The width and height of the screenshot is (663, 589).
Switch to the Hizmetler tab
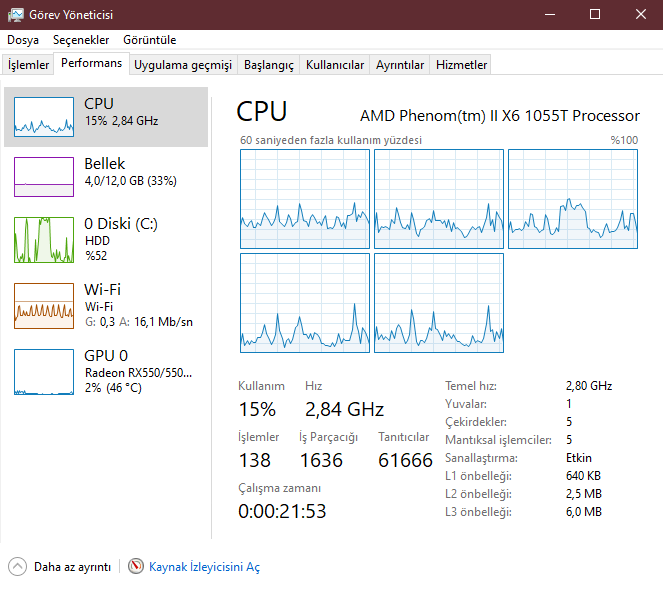[462, 65]
